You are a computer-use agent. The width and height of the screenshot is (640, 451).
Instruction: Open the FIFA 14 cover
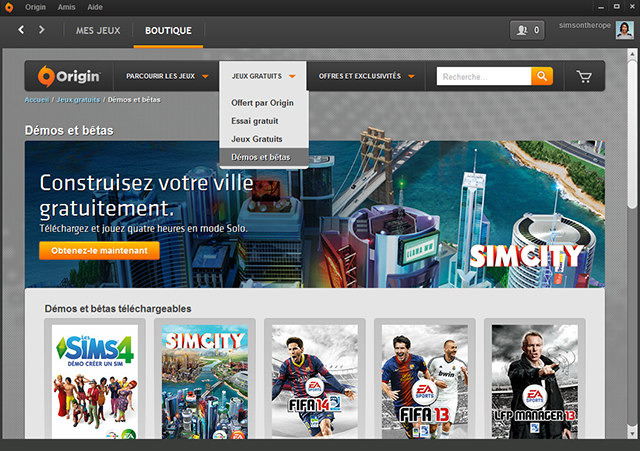click(315, 382)
